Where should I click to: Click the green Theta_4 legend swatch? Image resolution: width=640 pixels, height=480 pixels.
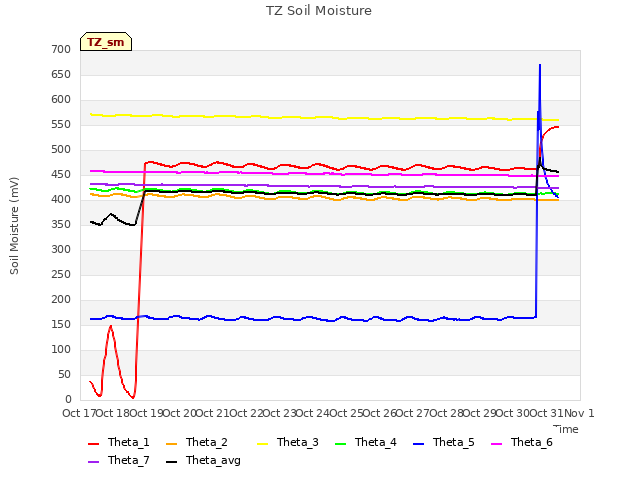pos(340,444)
